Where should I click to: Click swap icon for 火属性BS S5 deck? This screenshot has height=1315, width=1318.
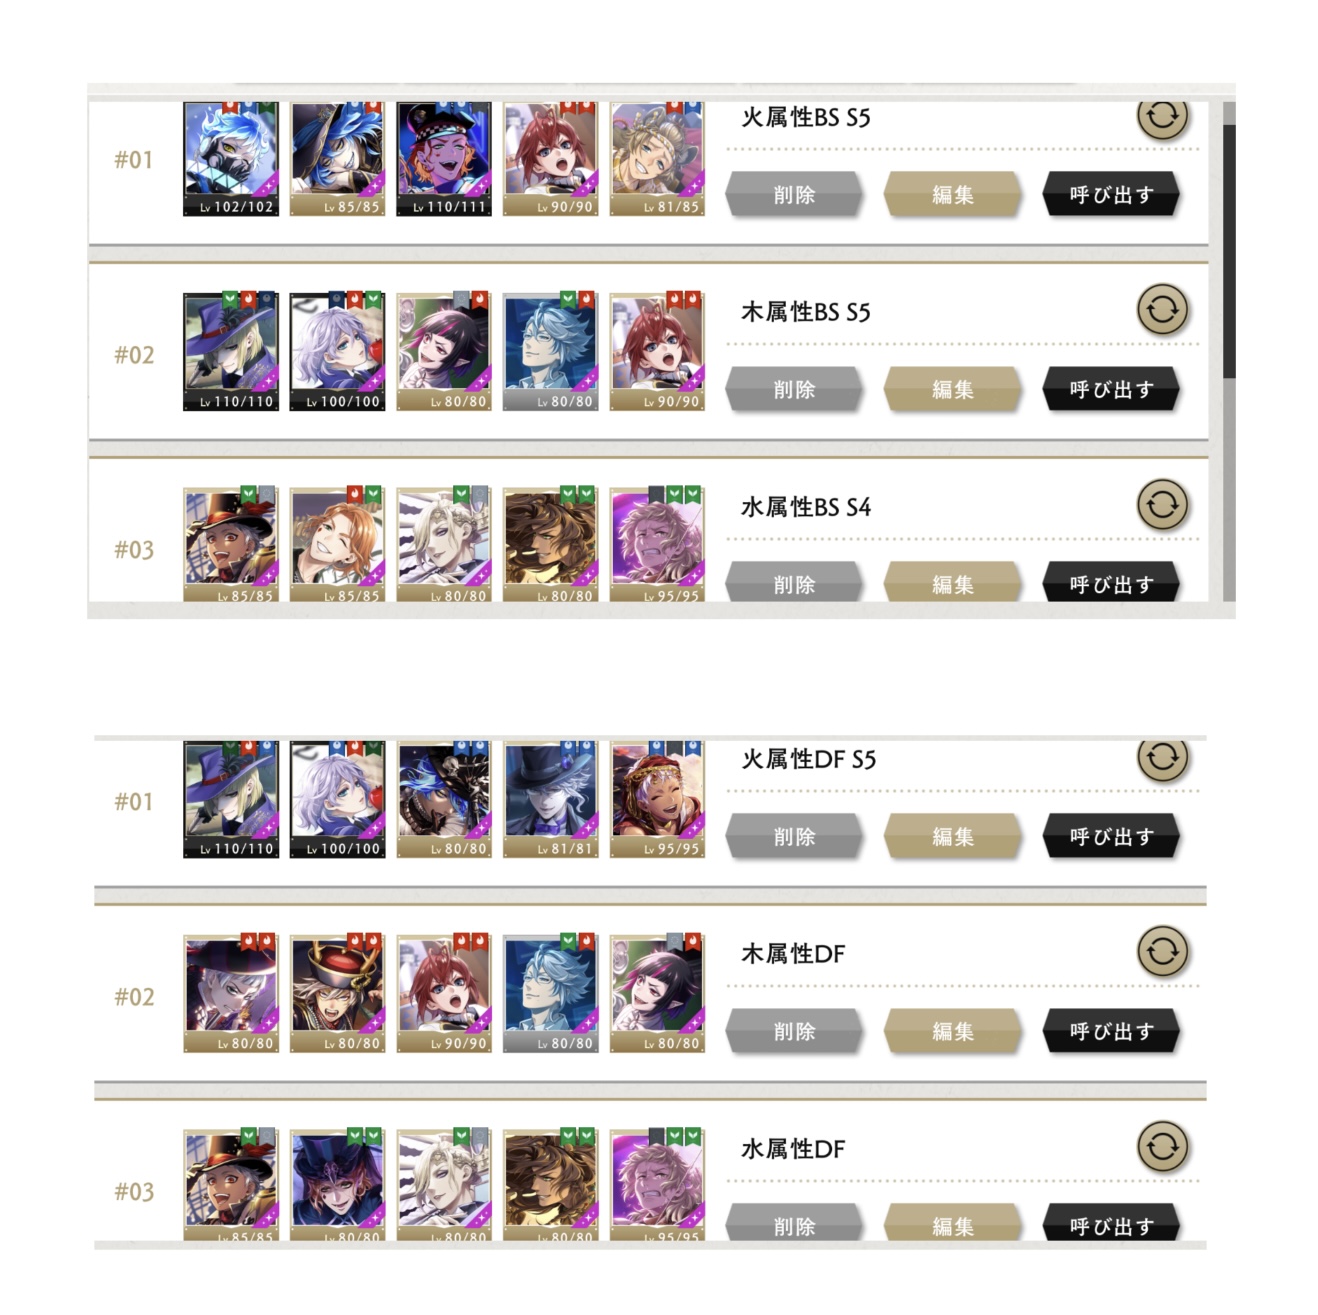coord(1162,118)
